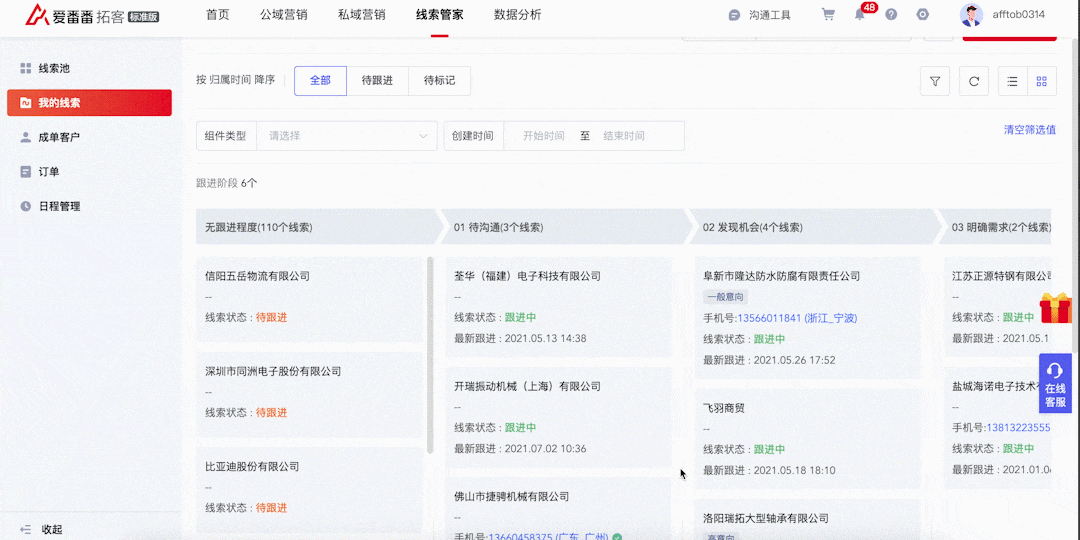Open the 沟通工具 chat tool
Screen dimensions: 1080x540
[760, 15]
